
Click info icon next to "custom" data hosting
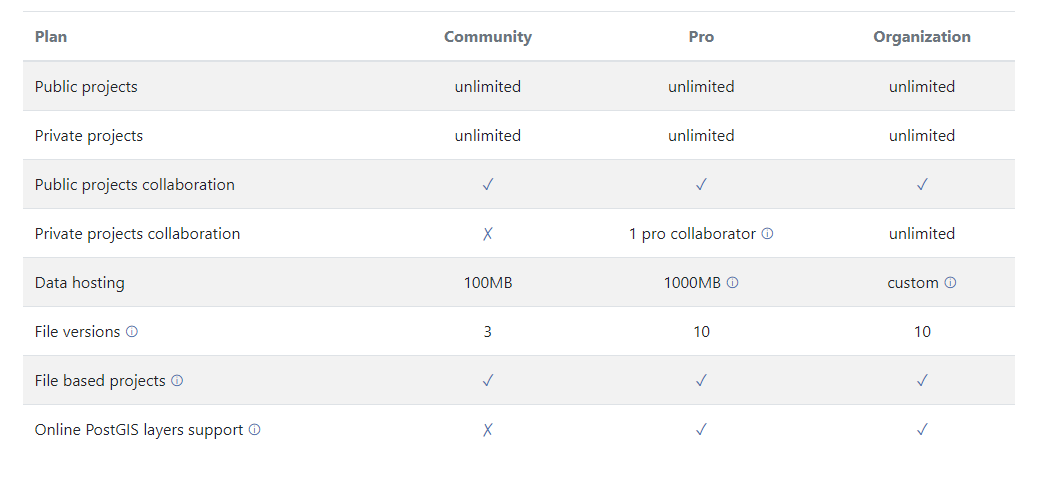[x=950, y=283]
